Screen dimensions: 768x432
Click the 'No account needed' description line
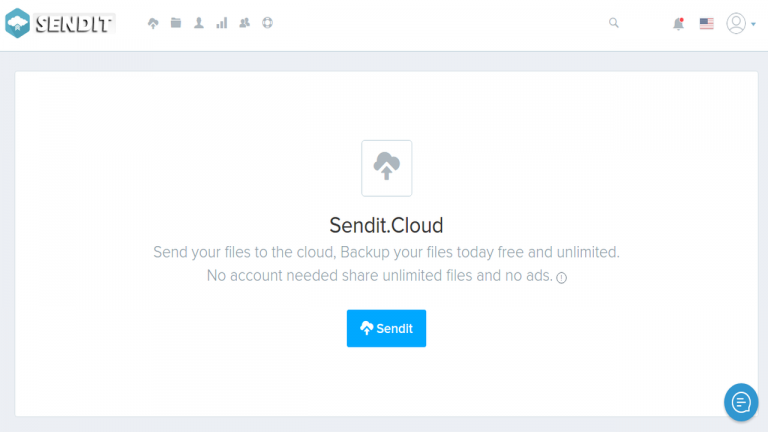click(380, 276)
